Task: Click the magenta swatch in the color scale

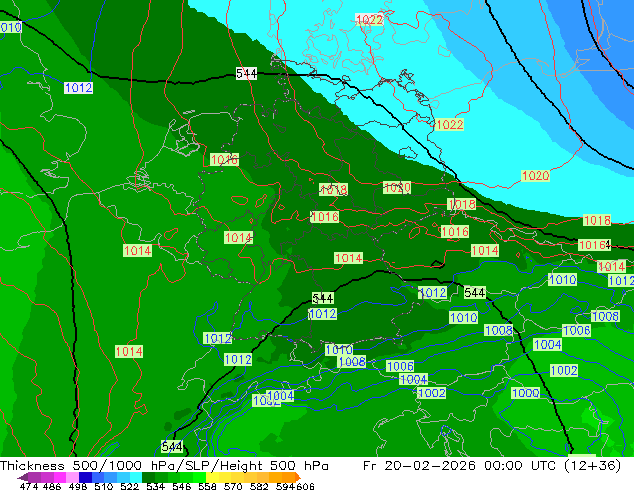Action: point(59,477)
